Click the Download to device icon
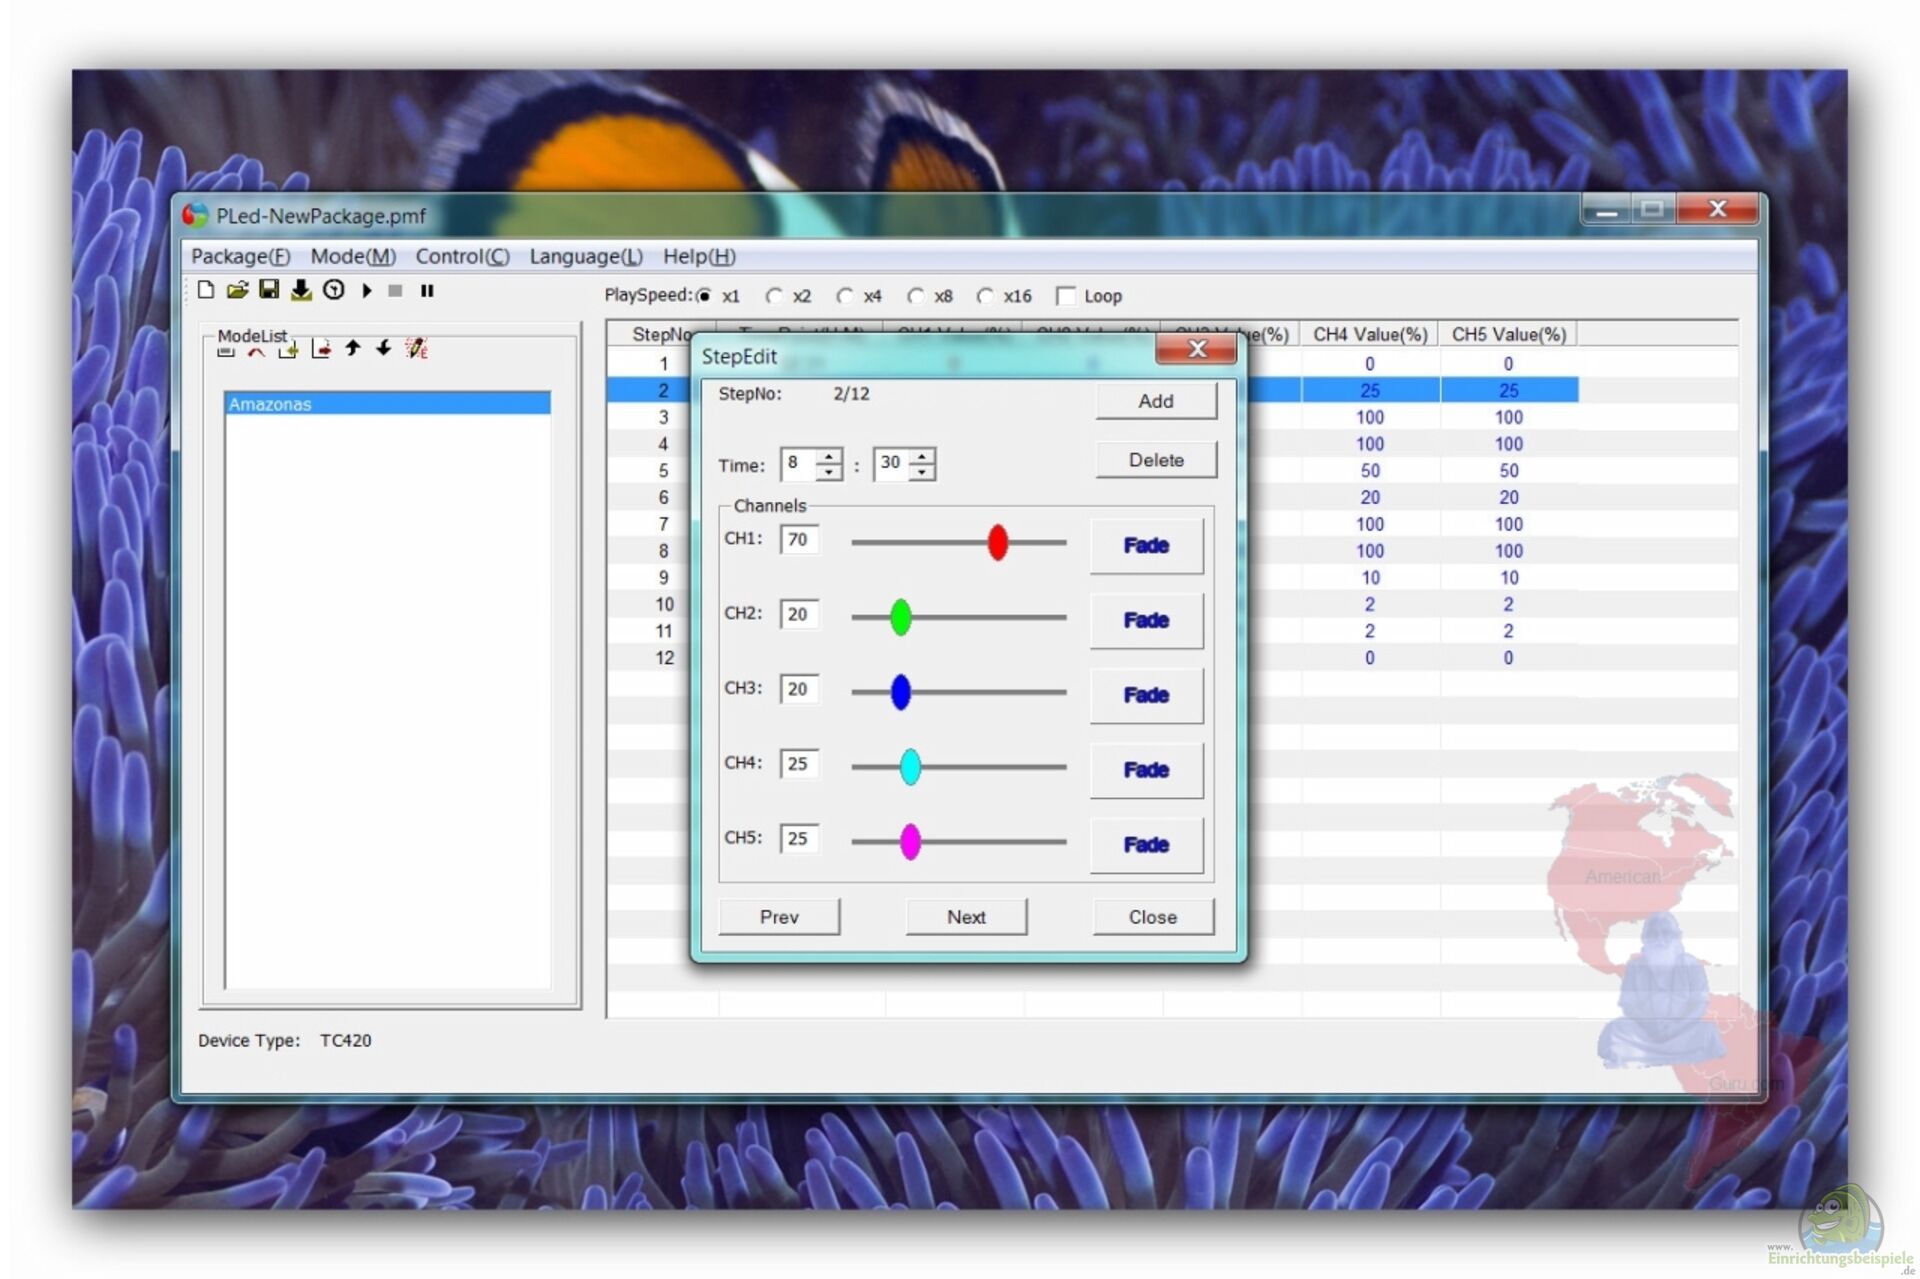Screen dimensions: 1920x1279 (x=301, y=290)
